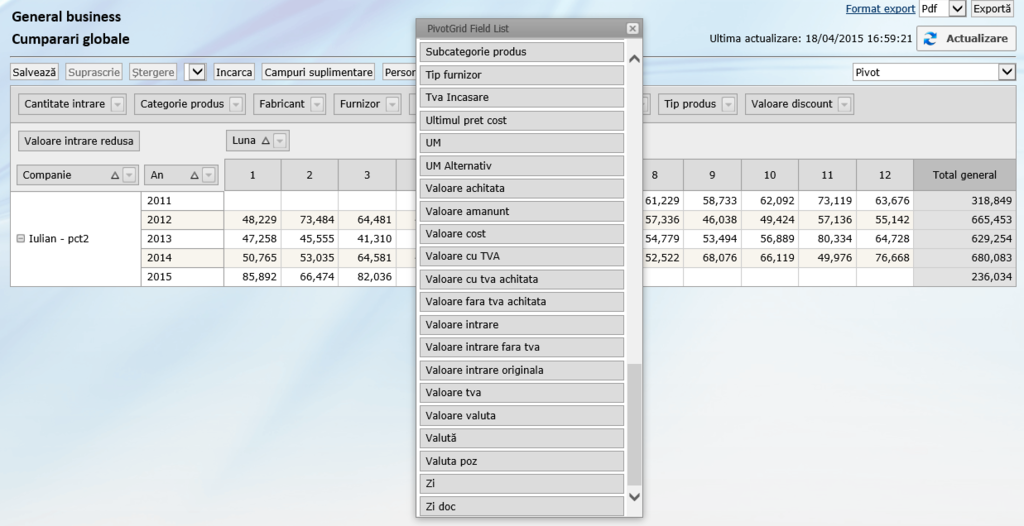Open the An field filter icon
The height and width of the screenshot is (526, 1024).
tap(209, 175)
